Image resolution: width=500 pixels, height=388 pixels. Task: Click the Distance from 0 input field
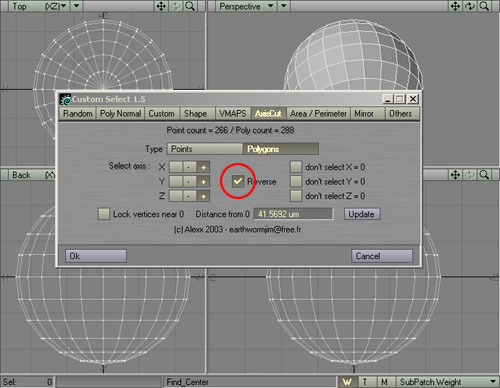click(x=294, y=214)
